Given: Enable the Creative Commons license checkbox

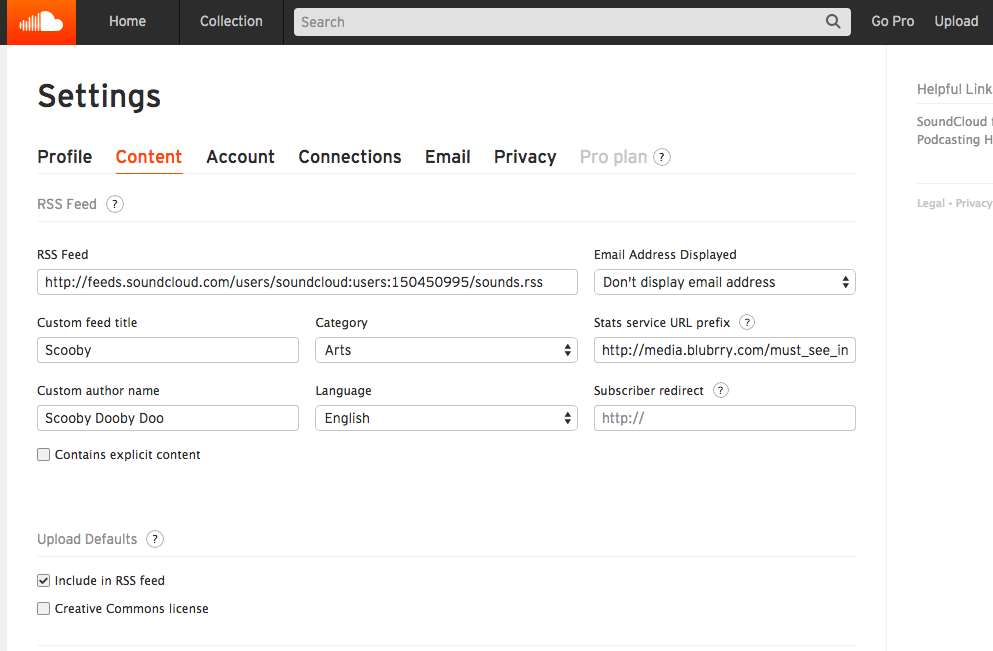Looking at the screenshot, I should point(43,608).
